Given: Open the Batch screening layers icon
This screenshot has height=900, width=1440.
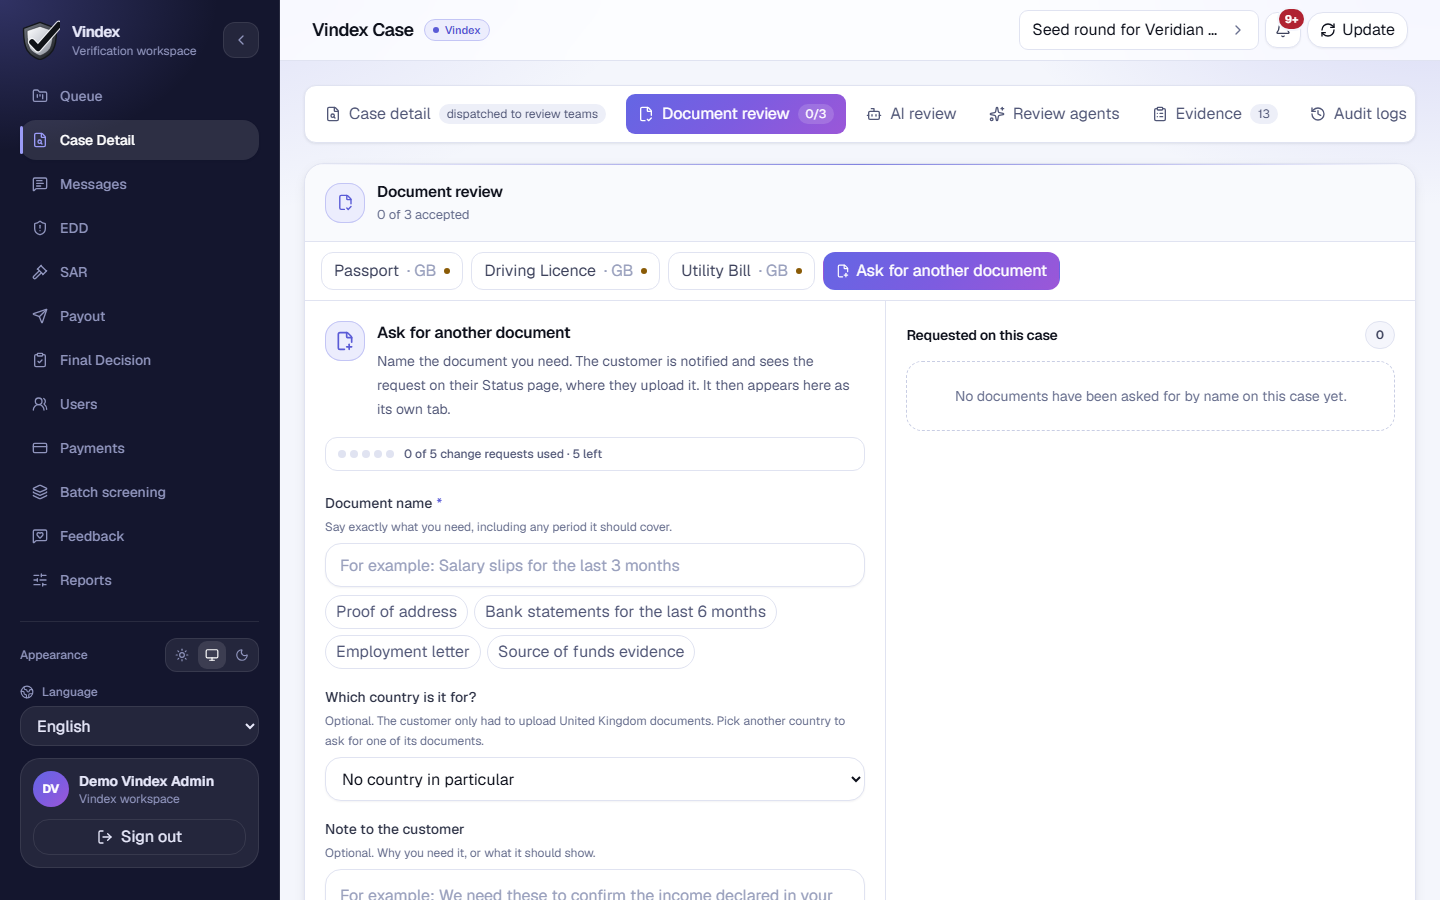Looking at the screenshot, I should tap(40, 492).
